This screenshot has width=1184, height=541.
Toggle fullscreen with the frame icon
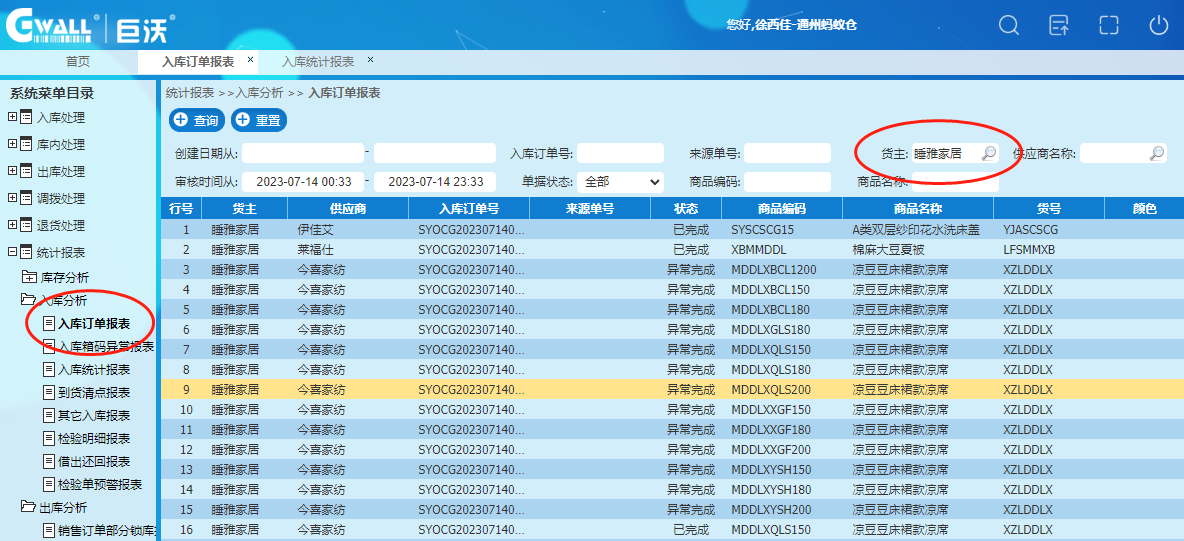tap(1108, 25)
